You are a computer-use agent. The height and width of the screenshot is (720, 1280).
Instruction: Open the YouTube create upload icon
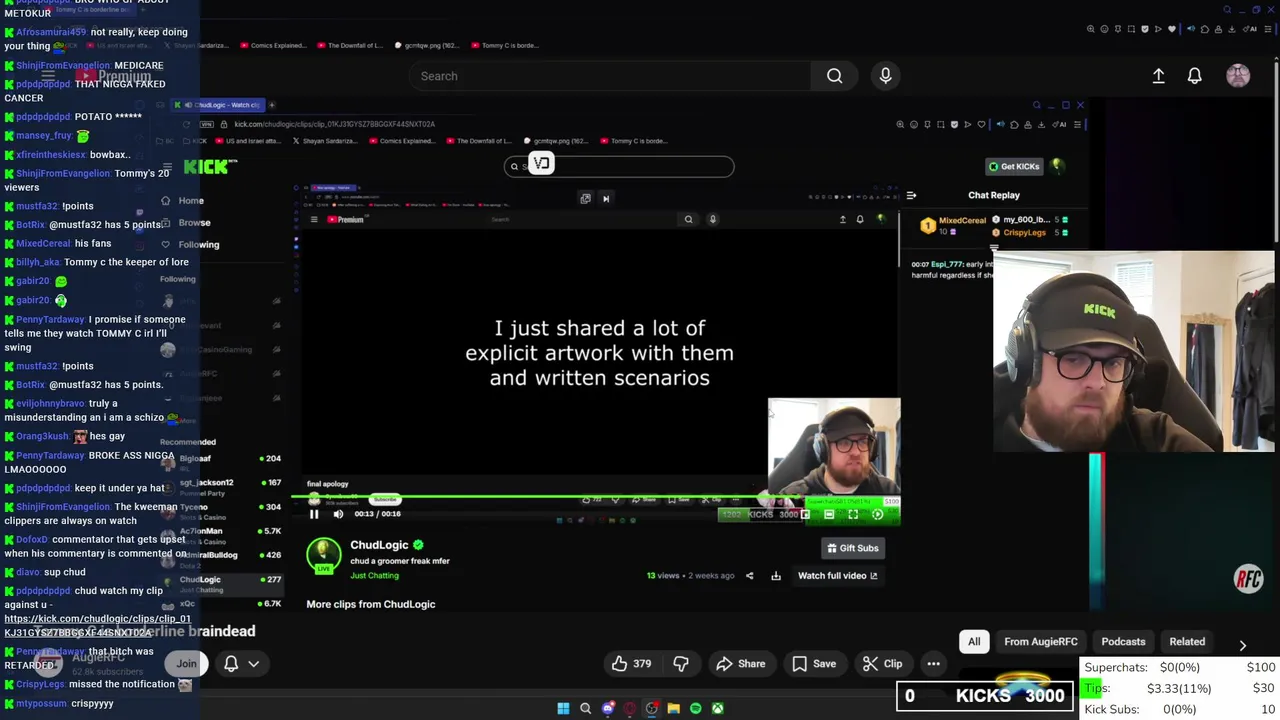click(x=1158, y=76)
